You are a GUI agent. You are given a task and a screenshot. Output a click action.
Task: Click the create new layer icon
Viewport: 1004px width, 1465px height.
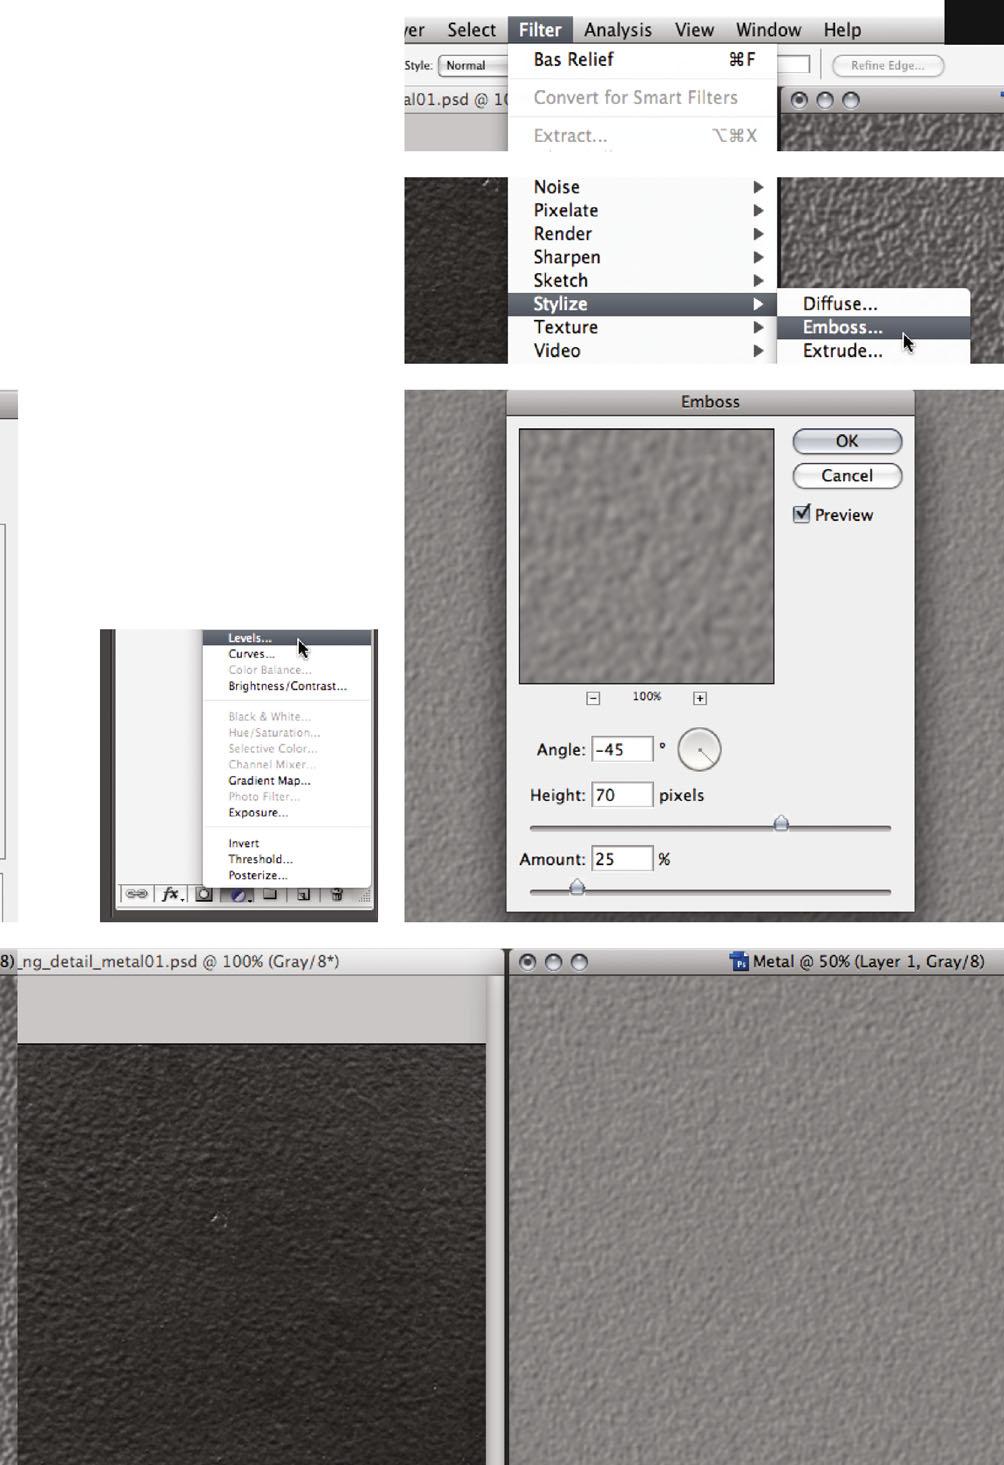303,894
